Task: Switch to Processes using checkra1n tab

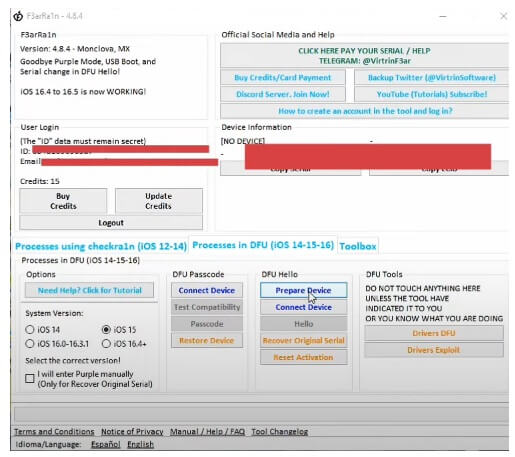Action: point(101,246)
